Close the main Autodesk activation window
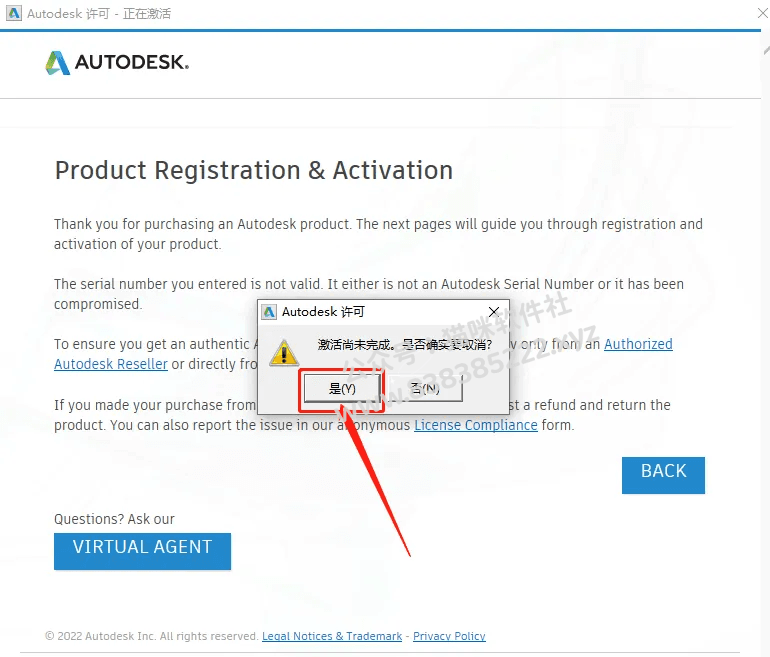Viewport: 770px width, 657px height. [x=763, y=13]
